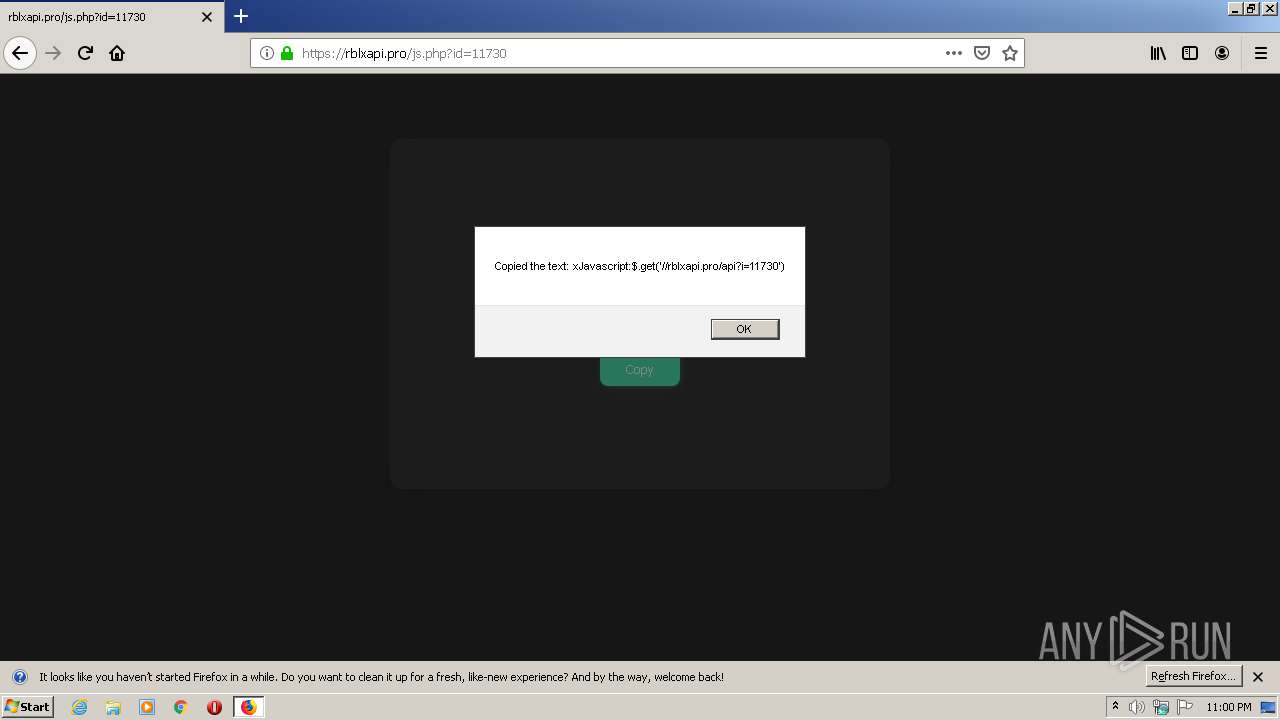
Task: Click the taskbar clock 11:00 PM
Action: point(1229,707)
